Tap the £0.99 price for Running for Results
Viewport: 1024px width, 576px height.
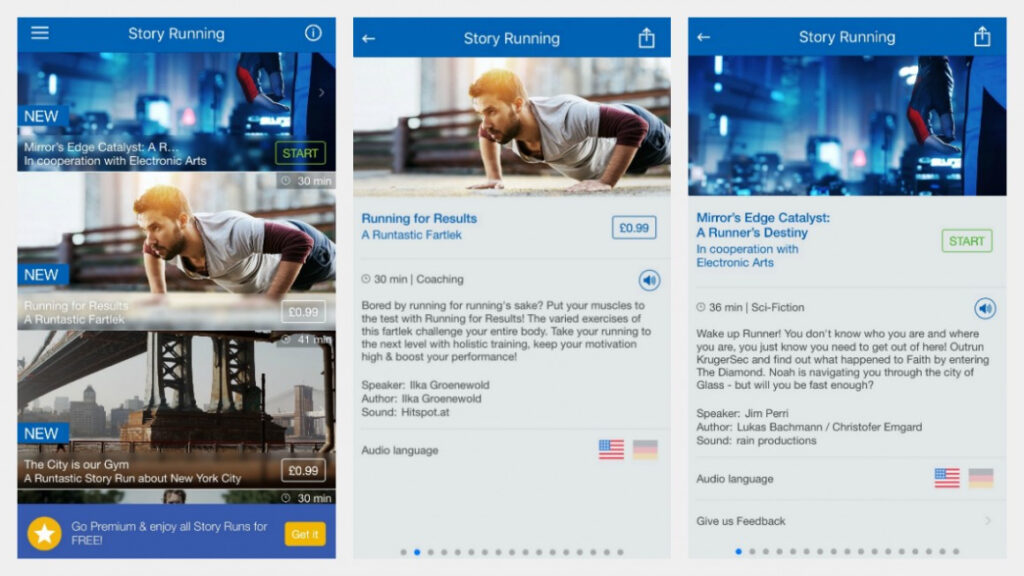(x=633, y=226)
